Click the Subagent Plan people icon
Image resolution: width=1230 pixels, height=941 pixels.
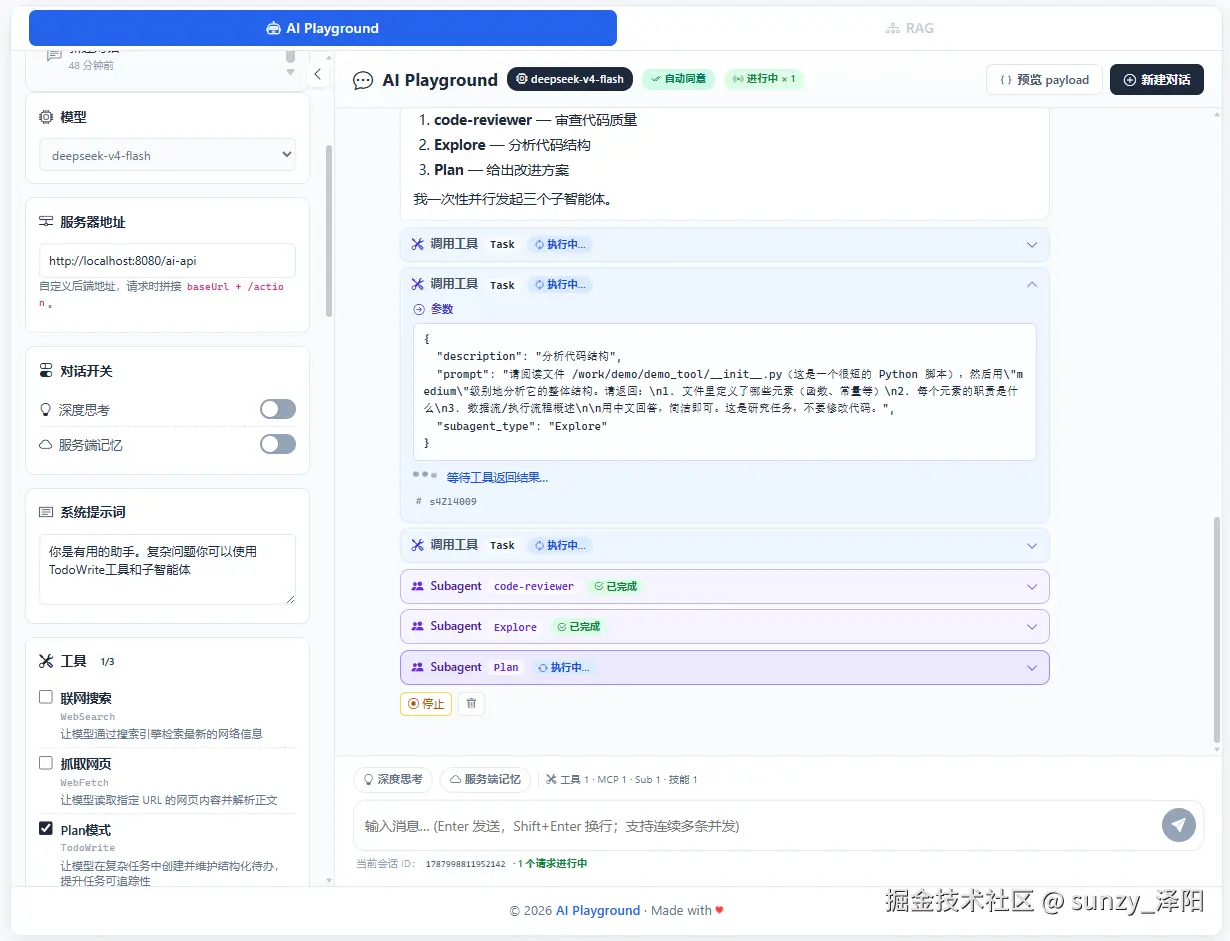click(418, 667)
